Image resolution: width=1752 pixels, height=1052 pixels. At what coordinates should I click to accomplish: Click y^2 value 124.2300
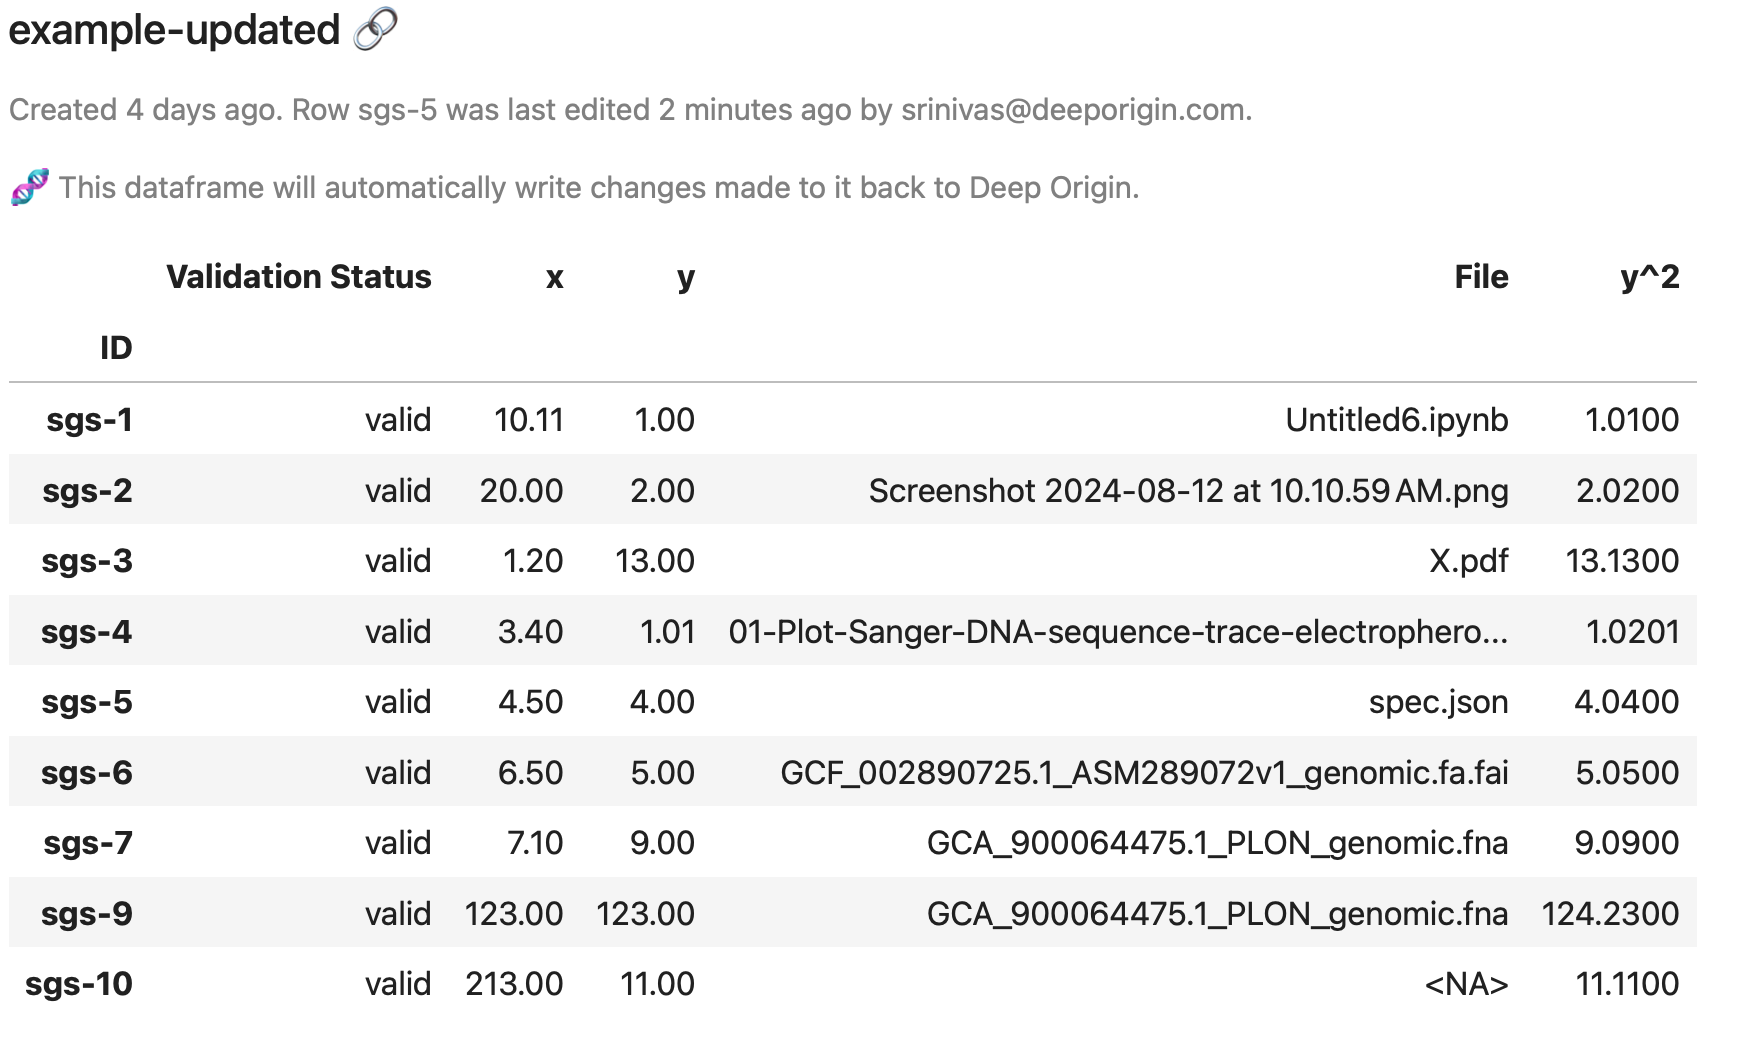click(x=1610, y=914)
